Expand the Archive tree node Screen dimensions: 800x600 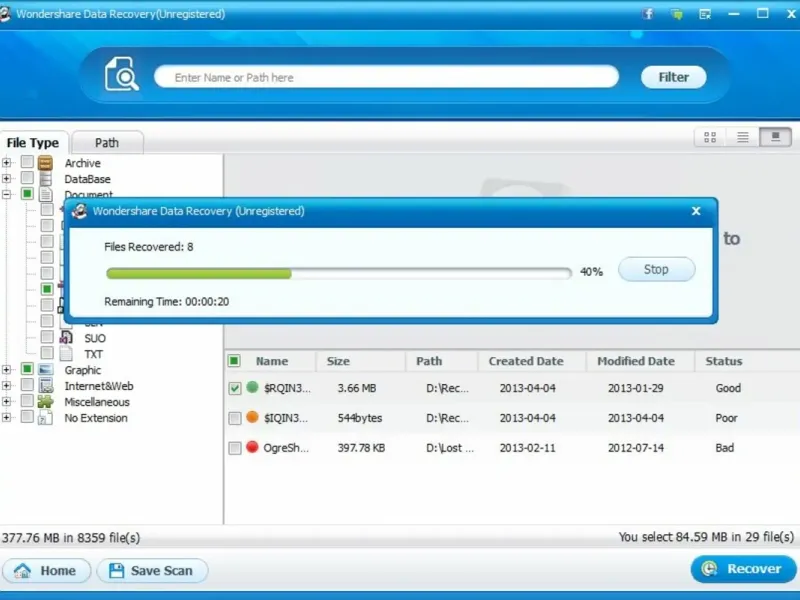pyautogui.click(x=6, y=163)
